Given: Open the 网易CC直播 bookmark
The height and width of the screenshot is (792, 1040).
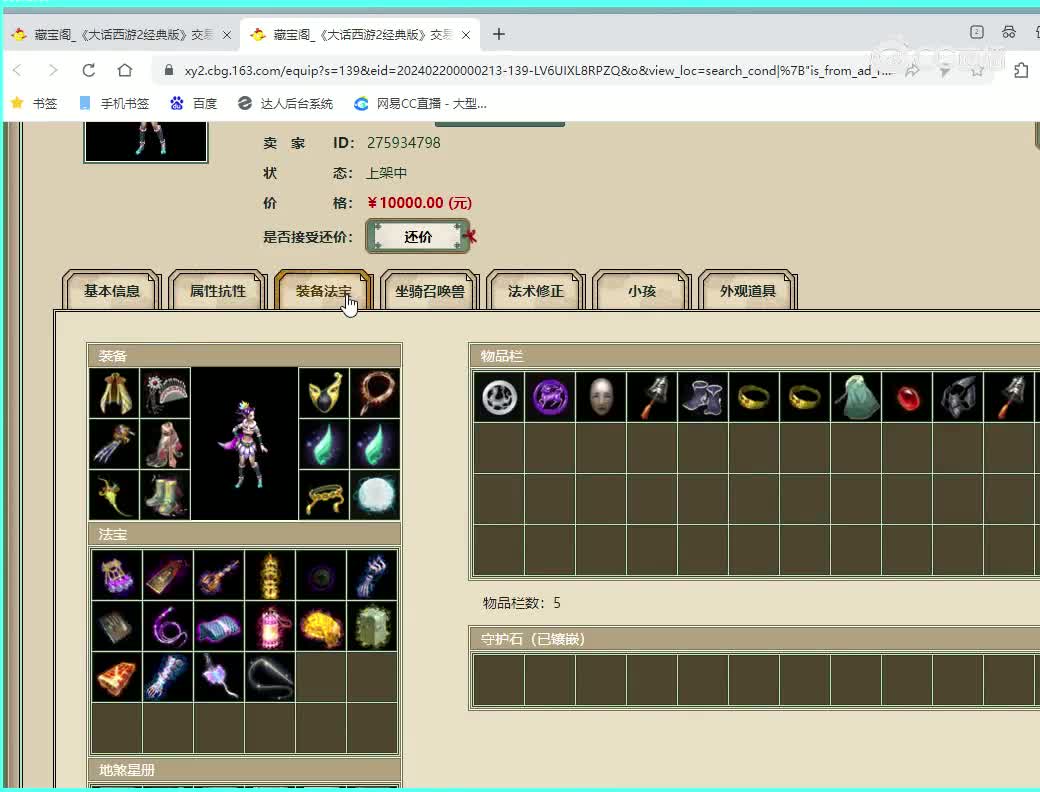Looking at the screenshot, I should pos(421,103).
